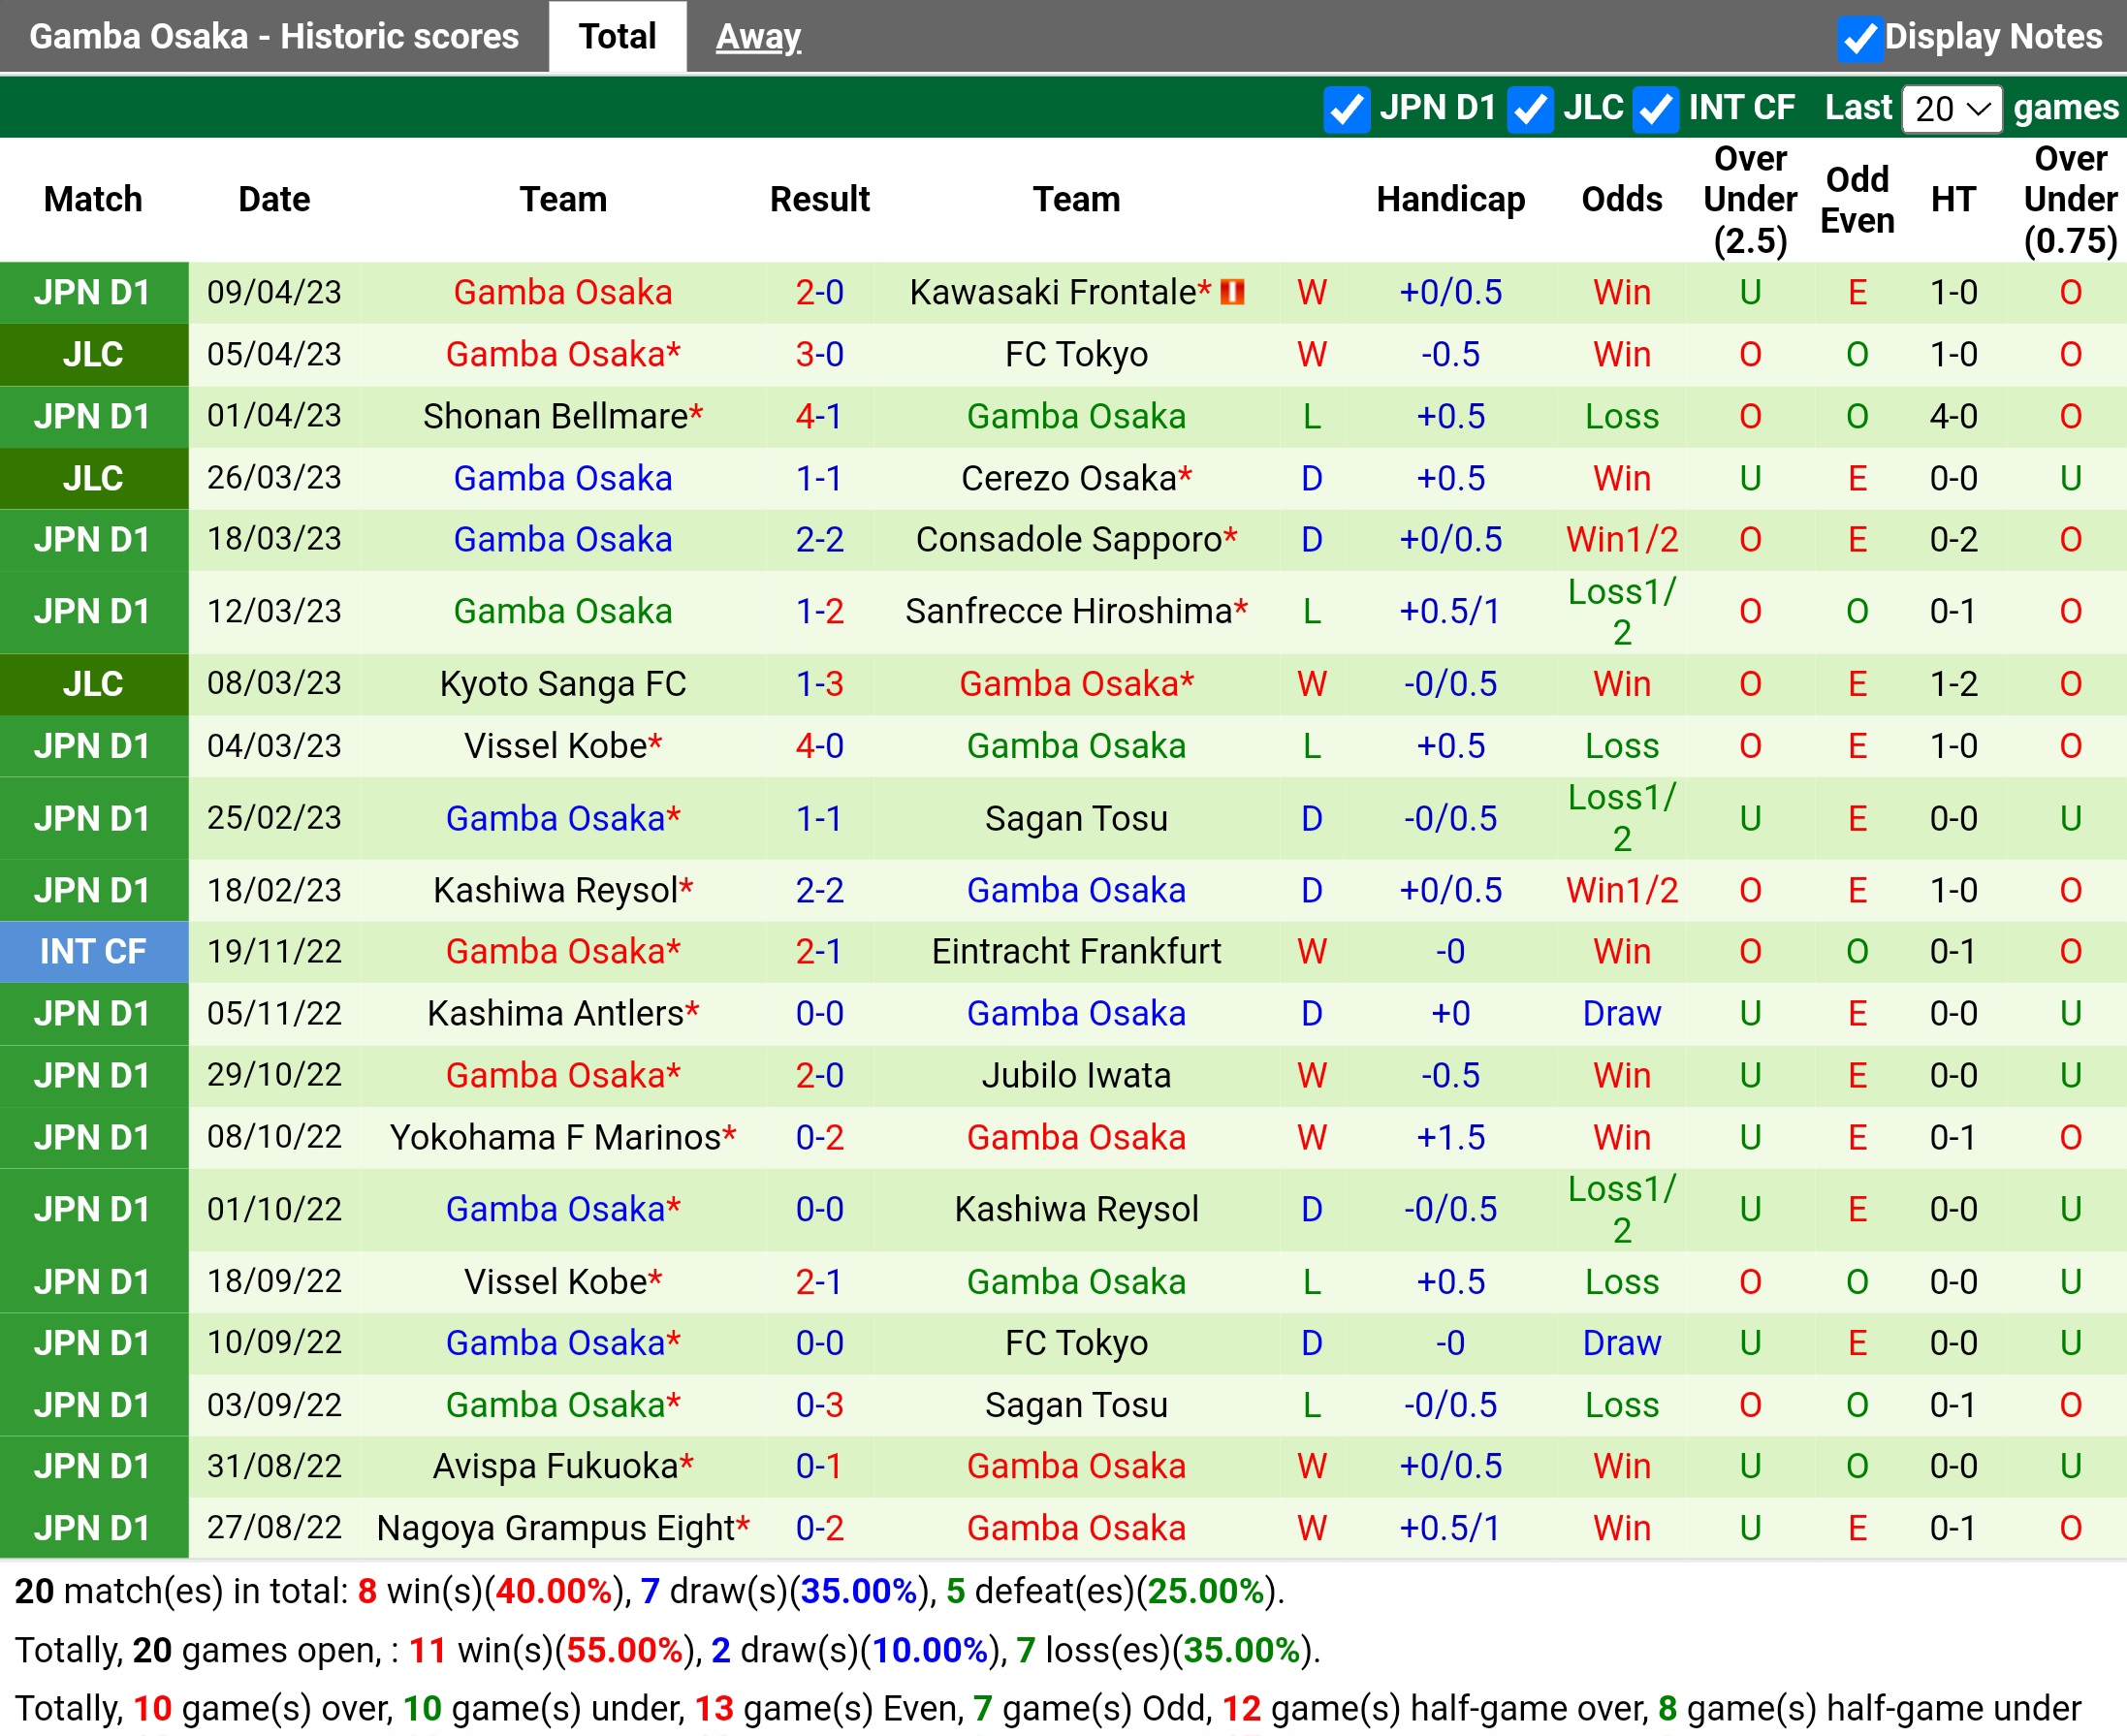Uncheck the JLC competition filter
This screenshot has width=2127, height=1736.
tap(1530, 108)
